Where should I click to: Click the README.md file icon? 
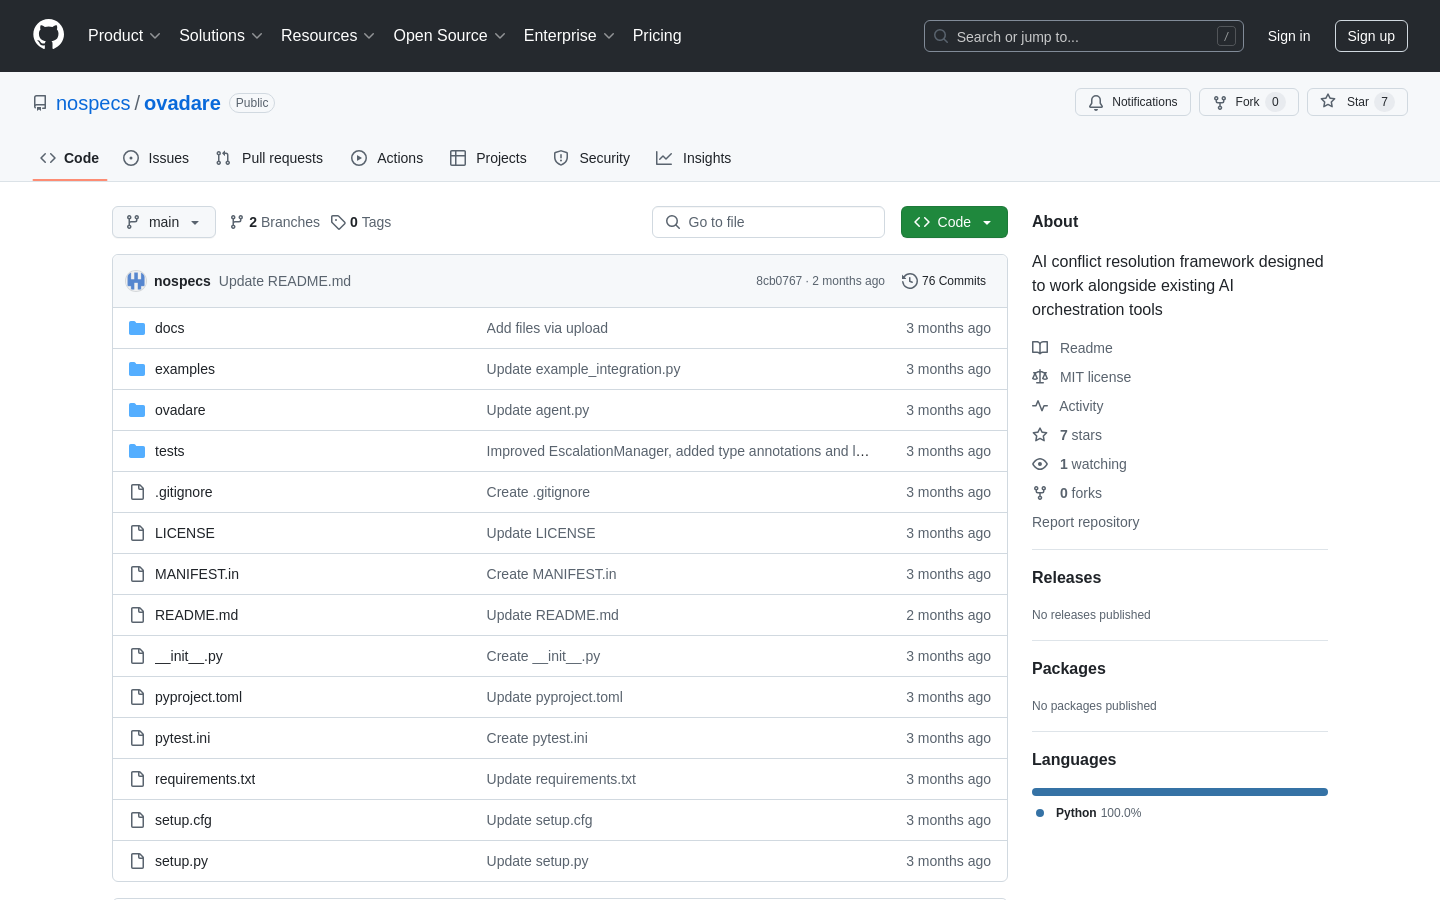pyautogui.click(x=137, y=615)
